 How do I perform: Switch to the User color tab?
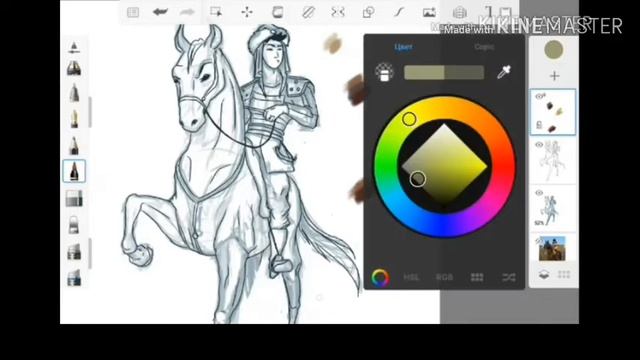click(x=403, y=47)
